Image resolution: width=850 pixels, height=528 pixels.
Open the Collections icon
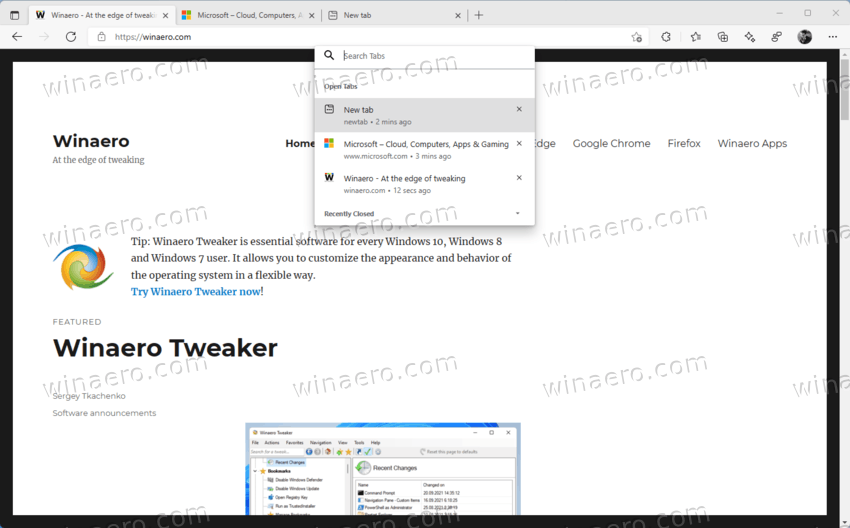[x=723, y=37]
